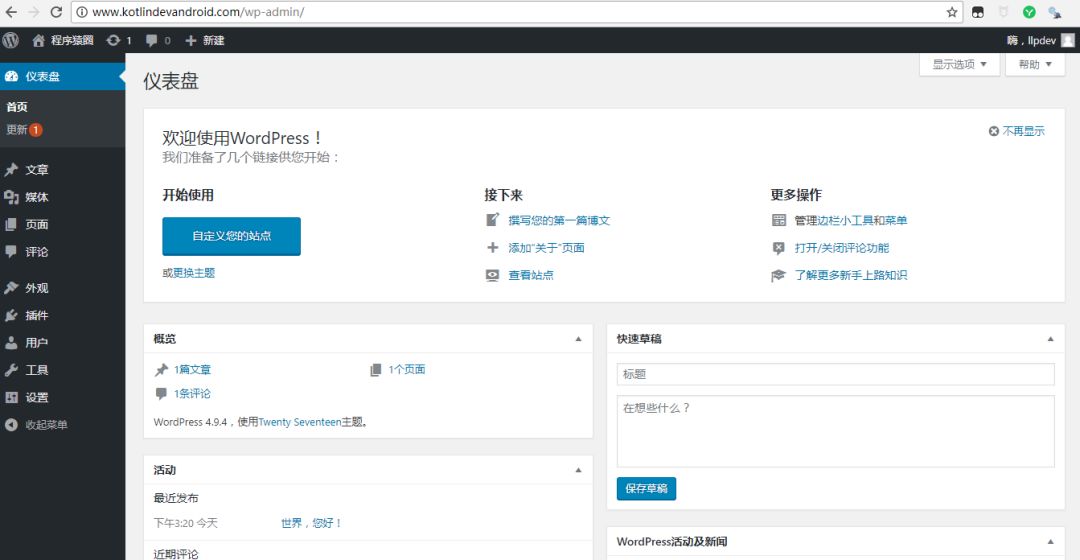Image resolution: width=1080 pixels, height=560 pixels.
Task: Click the 自定义您的站点 button
Action: click(231, 236)
